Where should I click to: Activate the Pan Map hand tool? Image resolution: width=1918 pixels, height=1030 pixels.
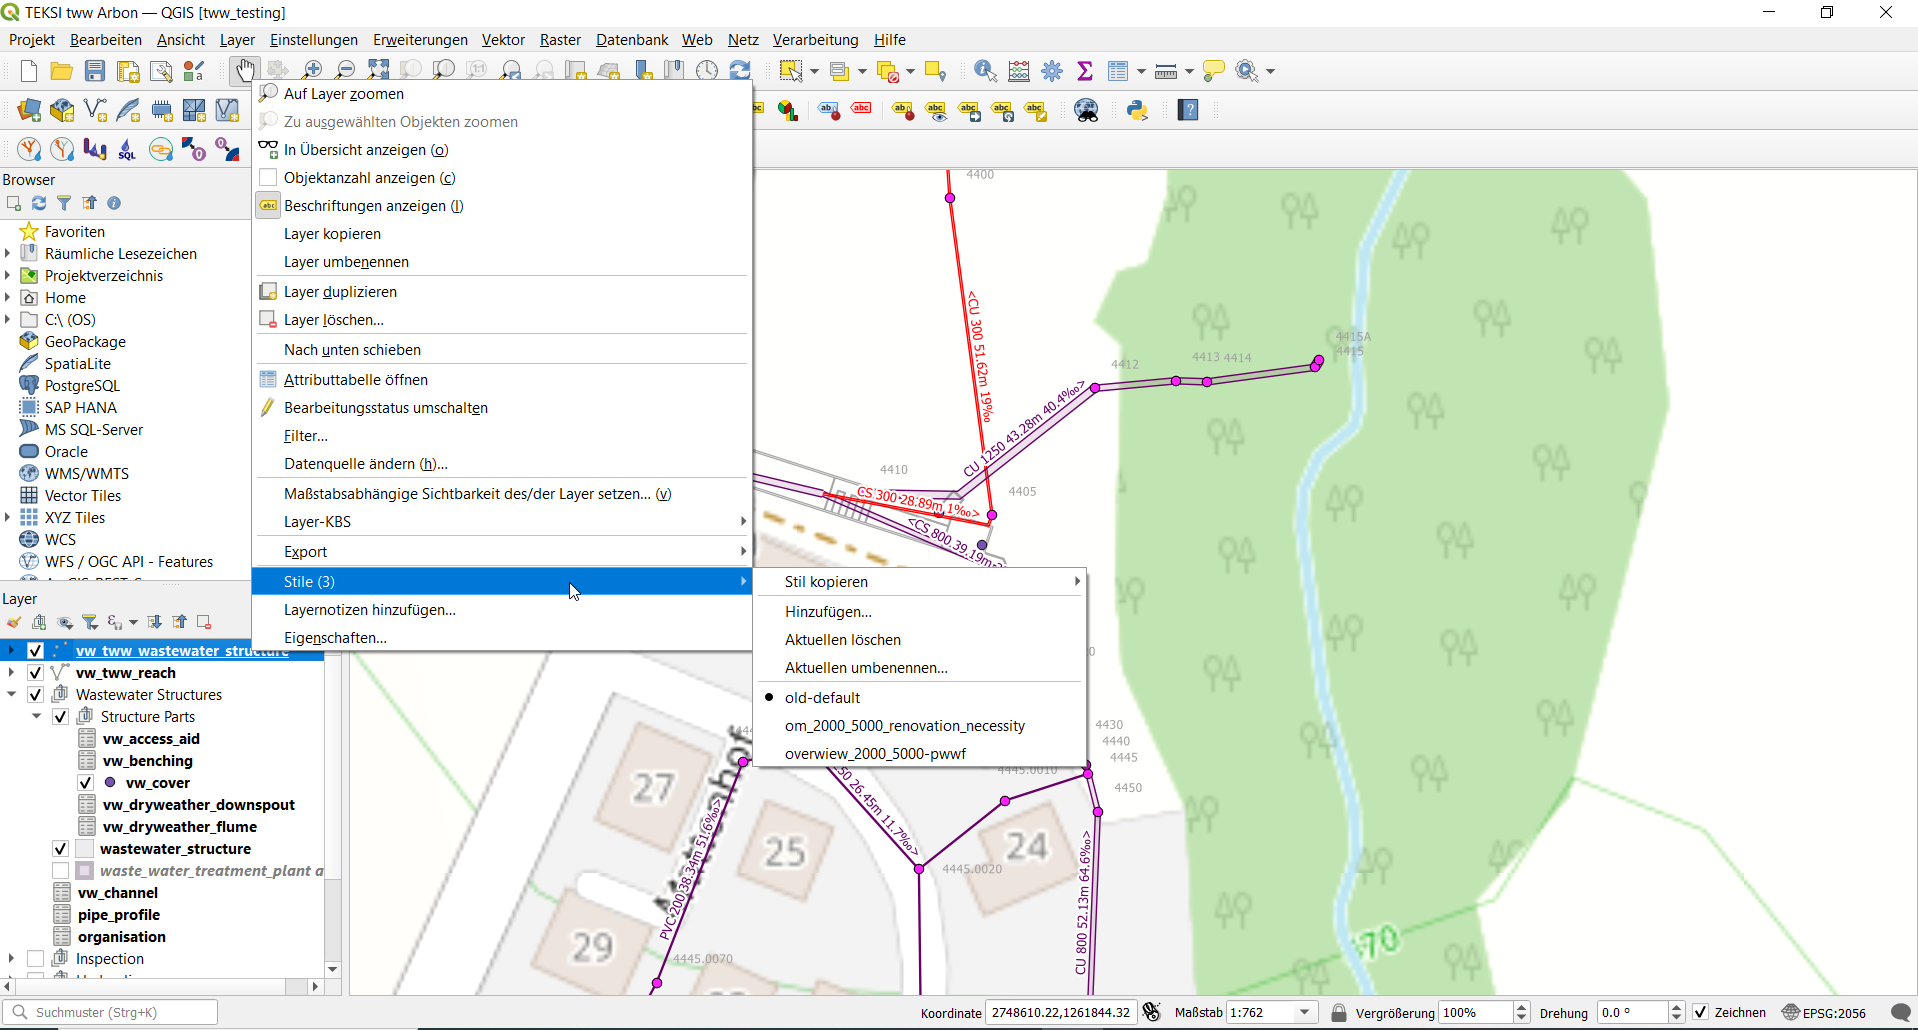click(245, 70)
